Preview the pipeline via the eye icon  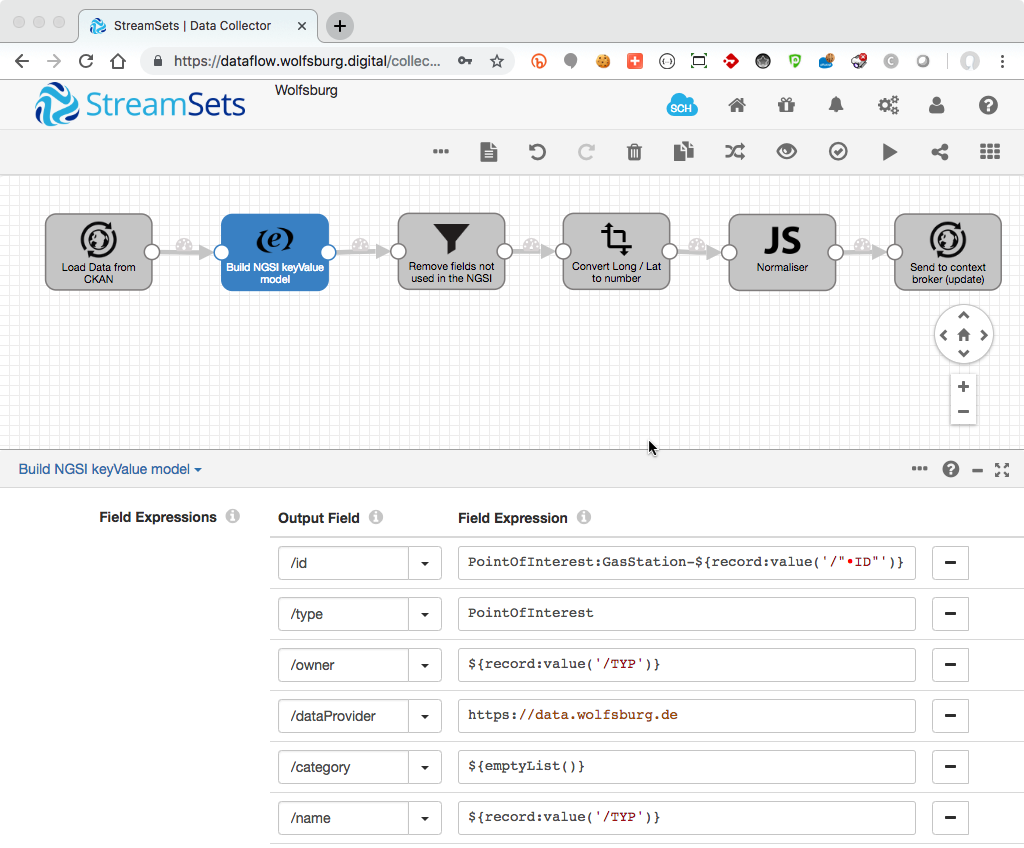coord(787,152)
